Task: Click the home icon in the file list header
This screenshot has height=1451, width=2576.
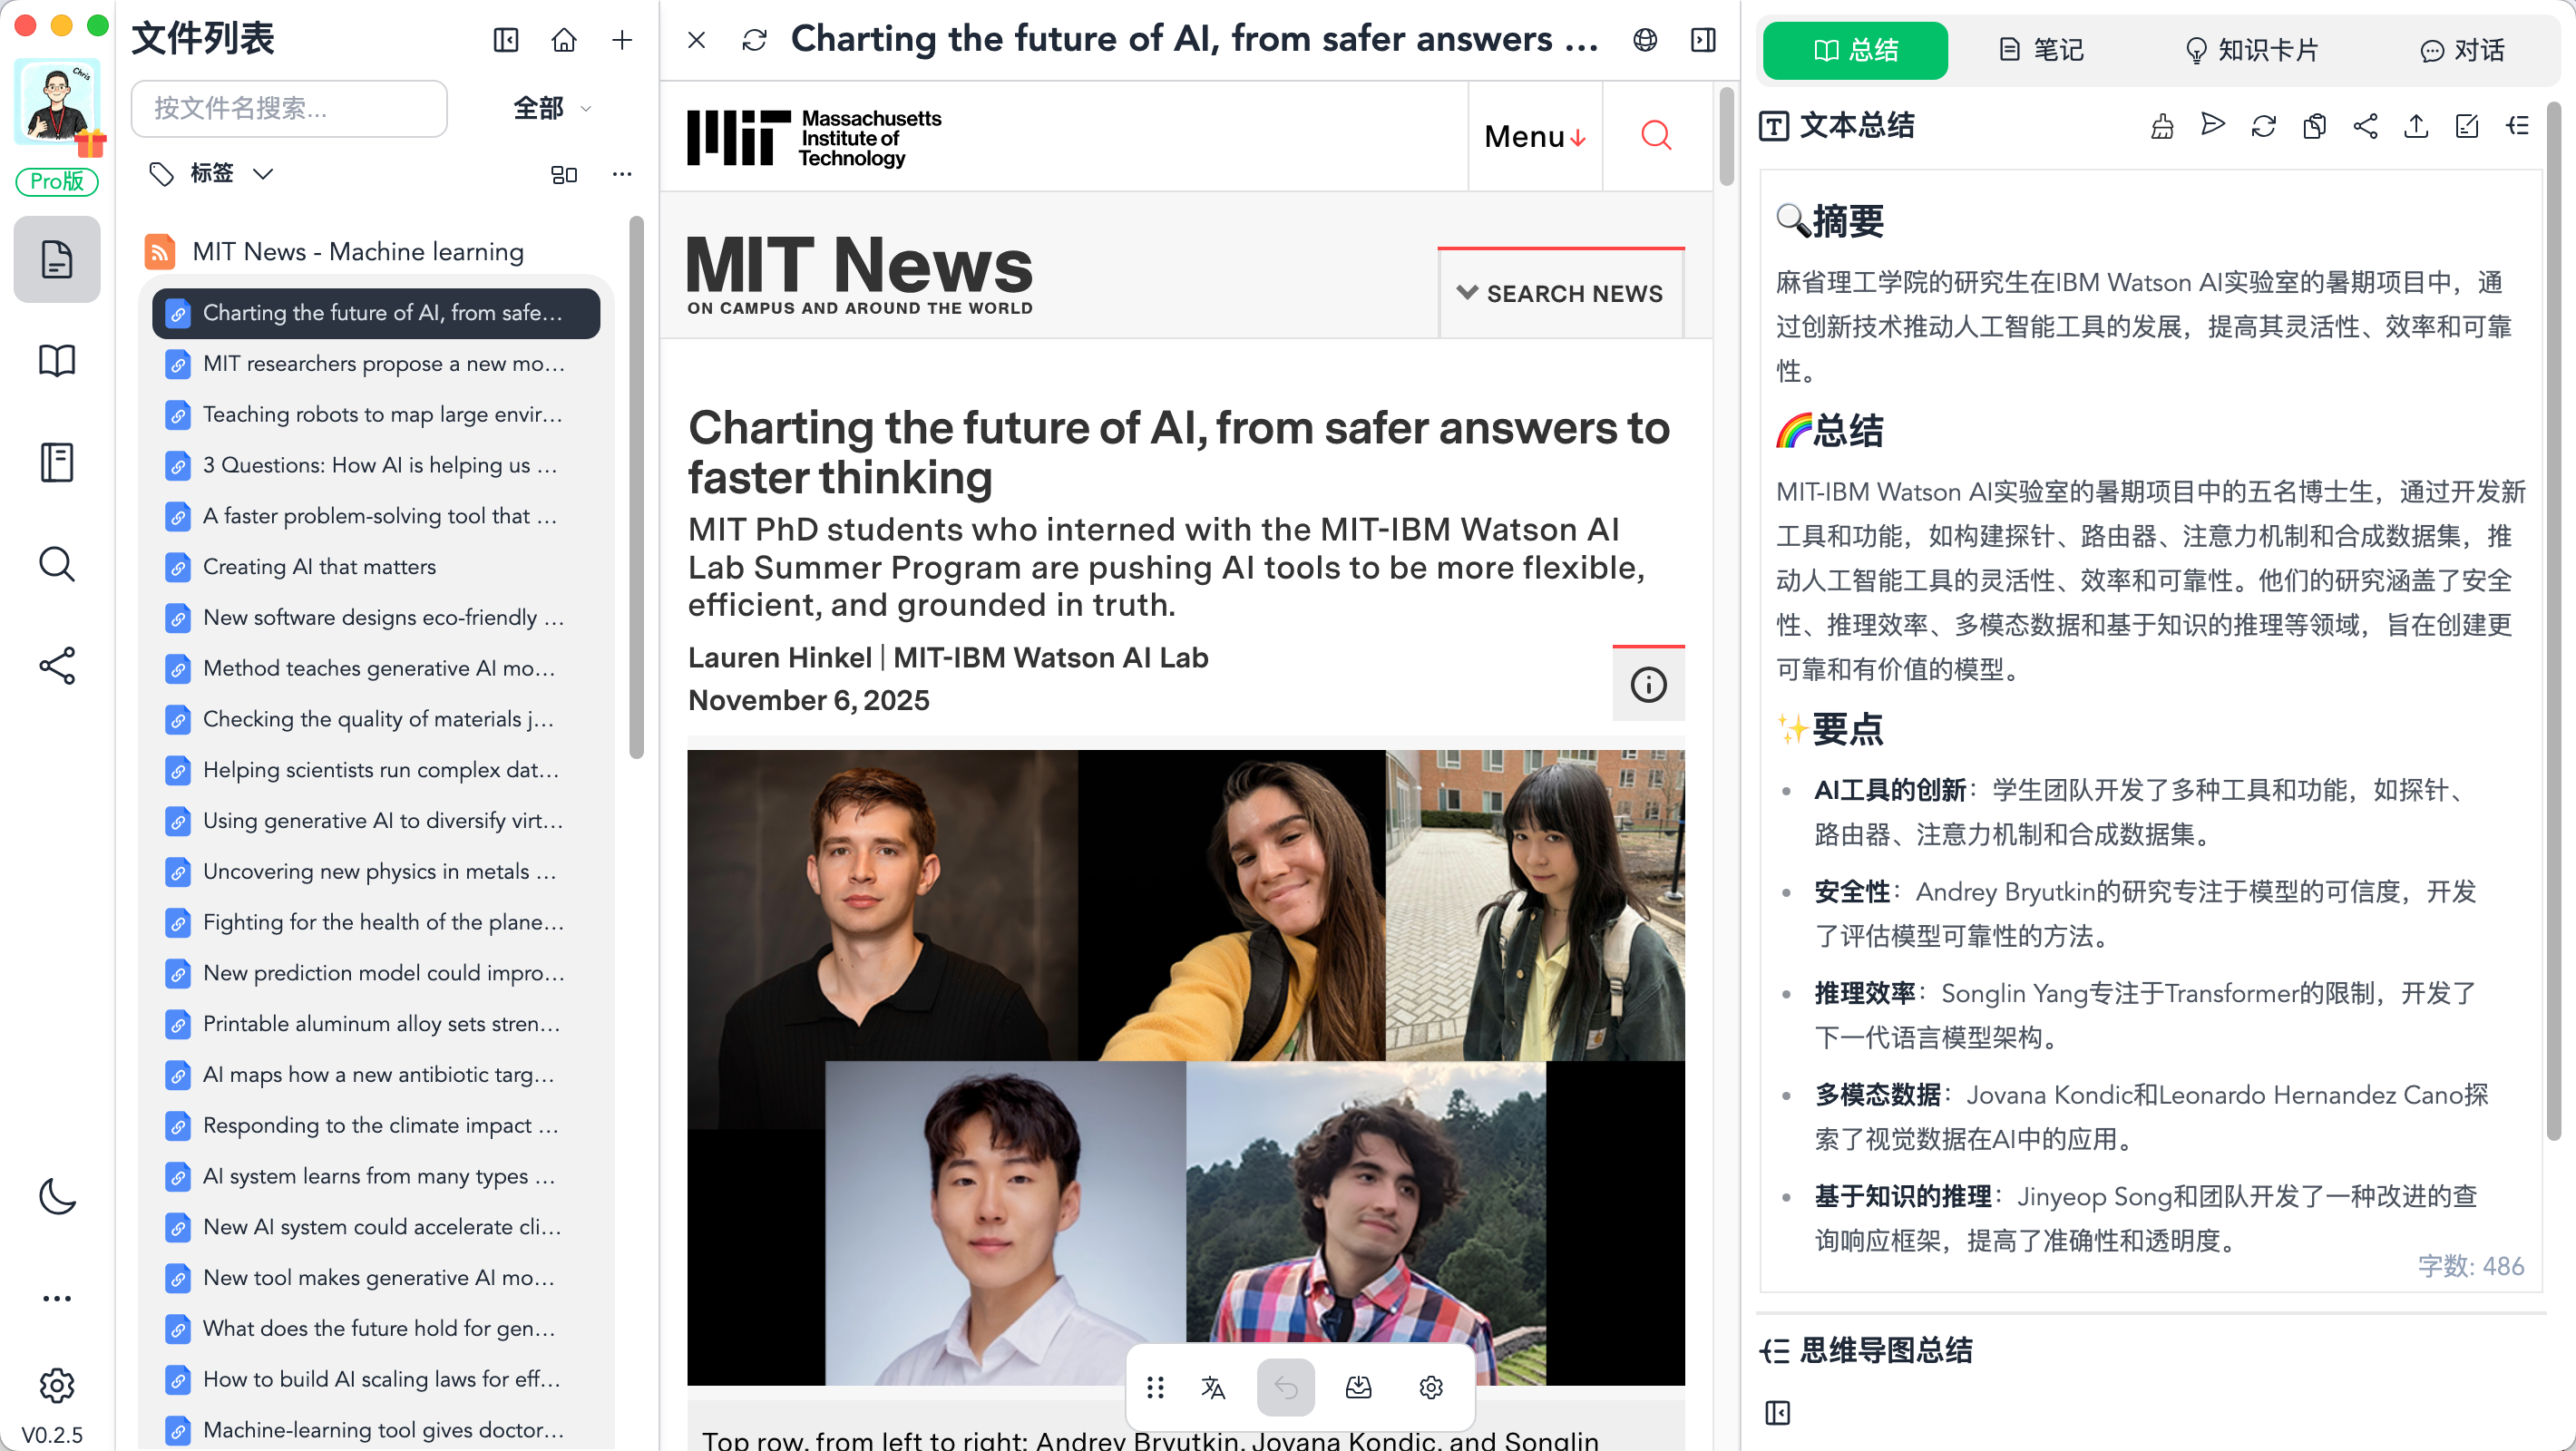Action: [564, 40]
